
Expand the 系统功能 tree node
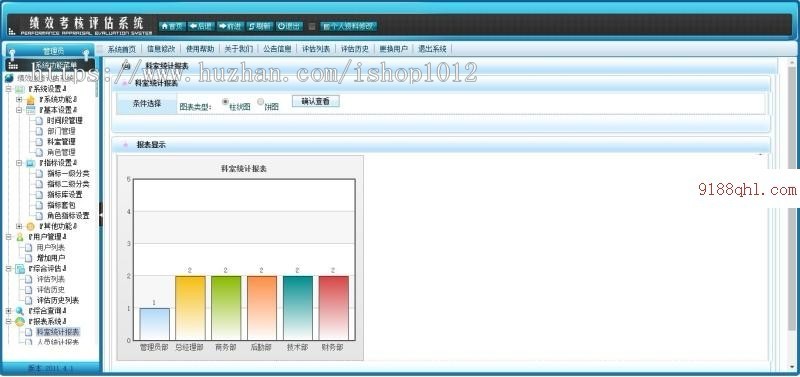[19, 99]
